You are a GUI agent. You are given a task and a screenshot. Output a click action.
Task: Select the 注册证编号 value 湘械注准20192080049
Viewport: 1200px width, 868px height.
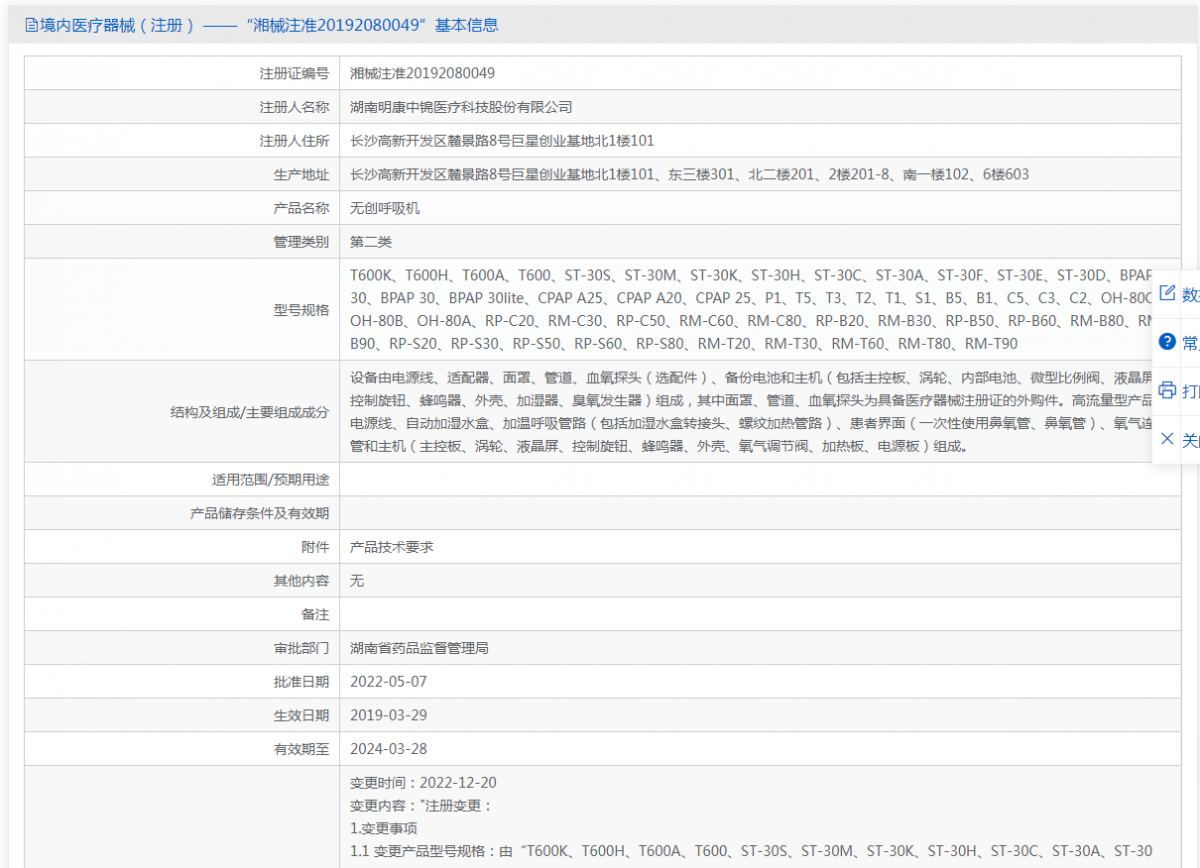[x=422, y=73]
